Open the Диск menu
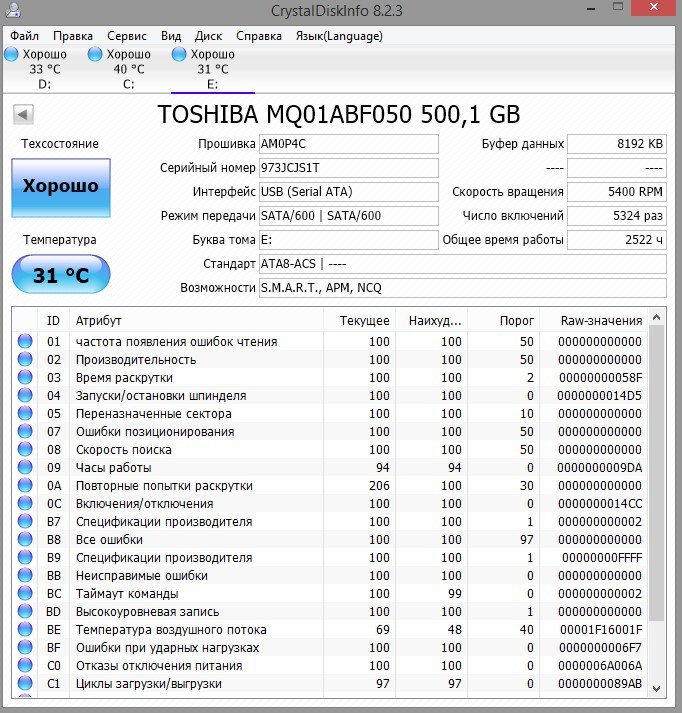 (208, 36)
